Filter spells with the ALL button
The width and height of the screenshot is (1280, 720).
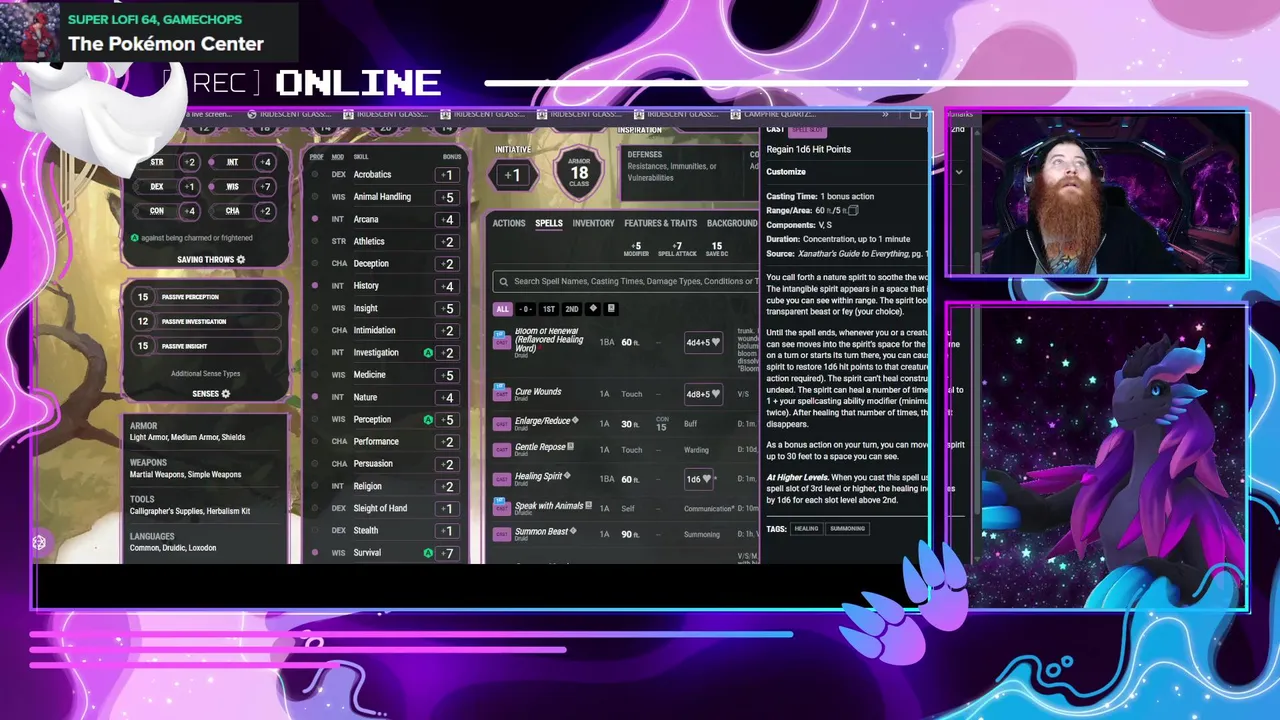pos(503,309)
